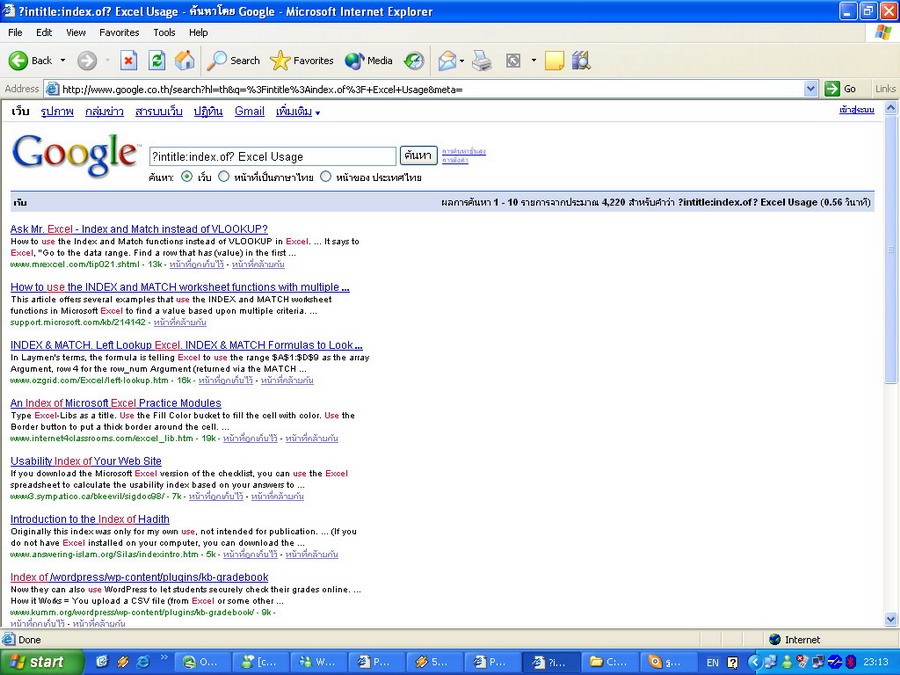Open the Favorites pane (star icon)
Screen dimensions: 900x675
pyautogui.click(x=302, y=60)
